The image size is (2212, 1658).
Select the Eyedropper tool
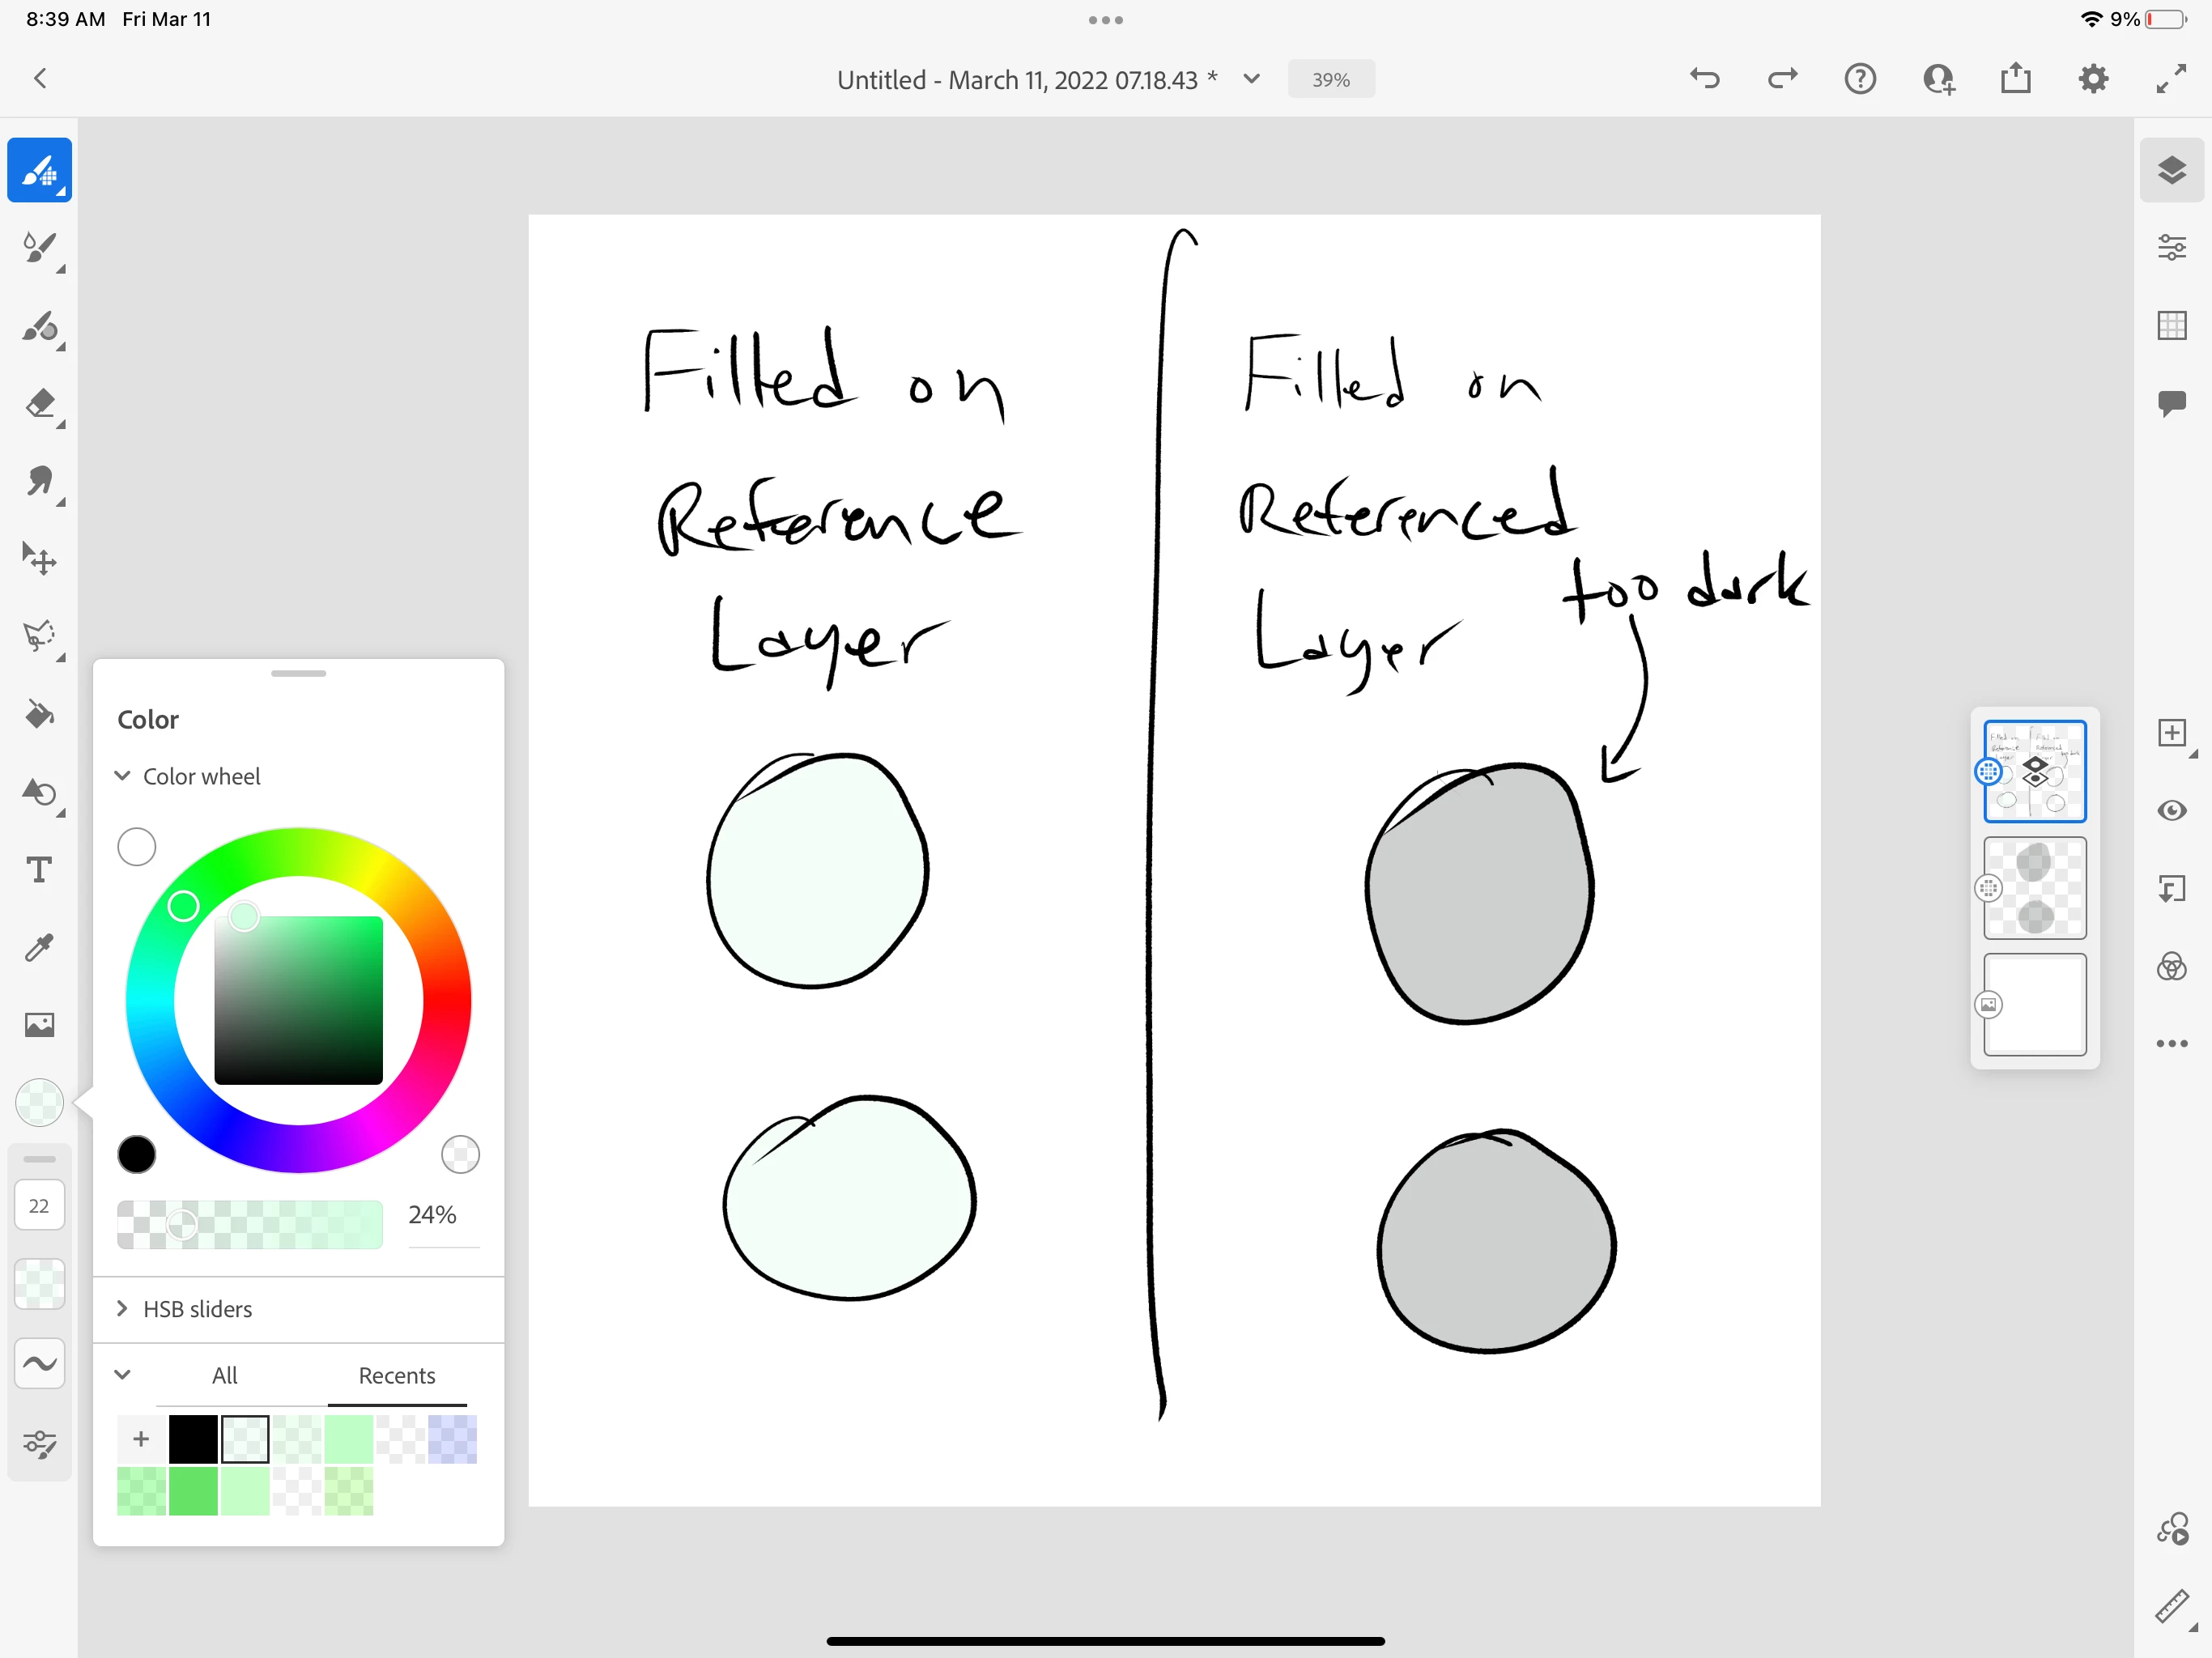40,947
